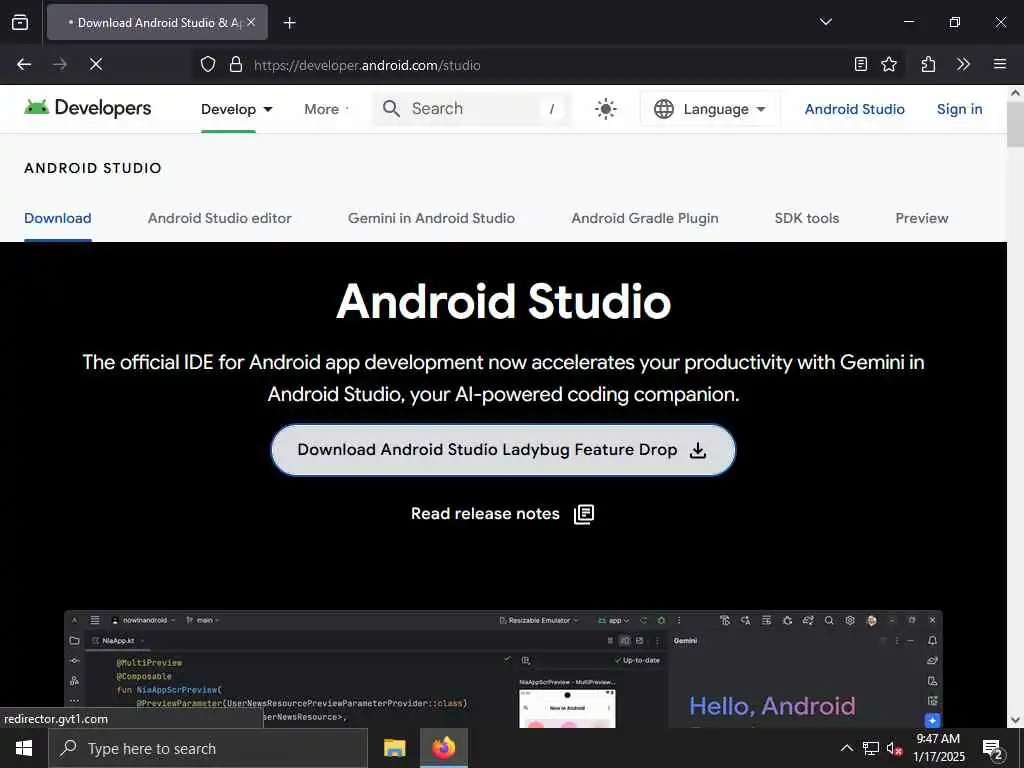This screenshot has width=1024, height=768.
Task: Open the Firefox application menu
Action: [x=999, y=64]
